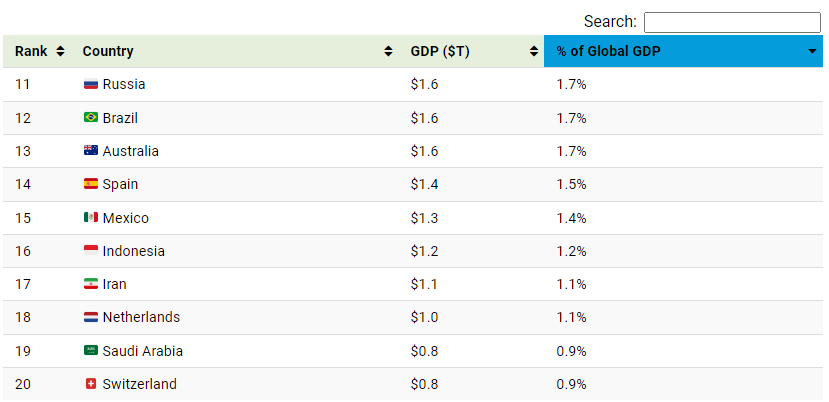Screen dimensions: 829x402
Task: Click the Mexico flag icon
Action: tap(90, 218)
